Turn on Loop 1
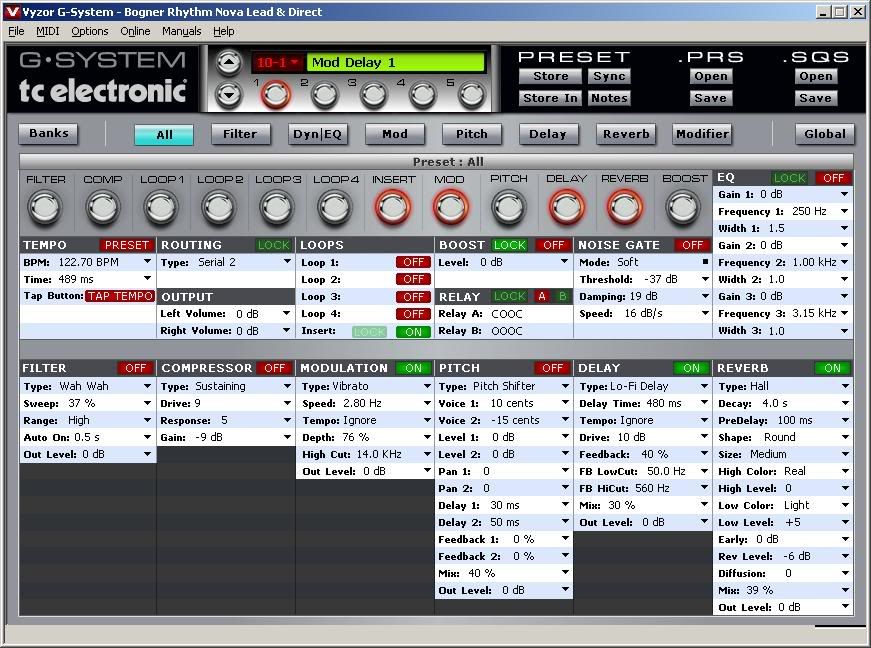 click(413, 262)
